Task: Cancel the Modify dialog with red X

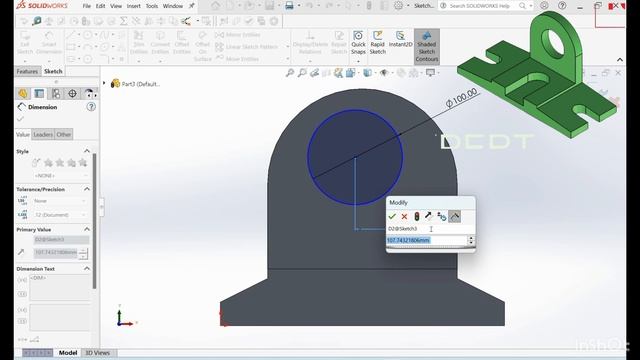Action: [x=404, y=216]
